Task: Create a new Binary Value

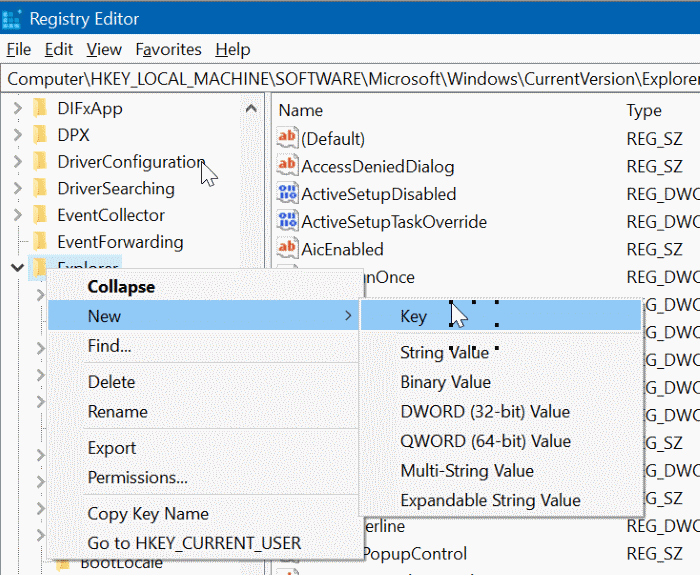Action: click(501, 382)
